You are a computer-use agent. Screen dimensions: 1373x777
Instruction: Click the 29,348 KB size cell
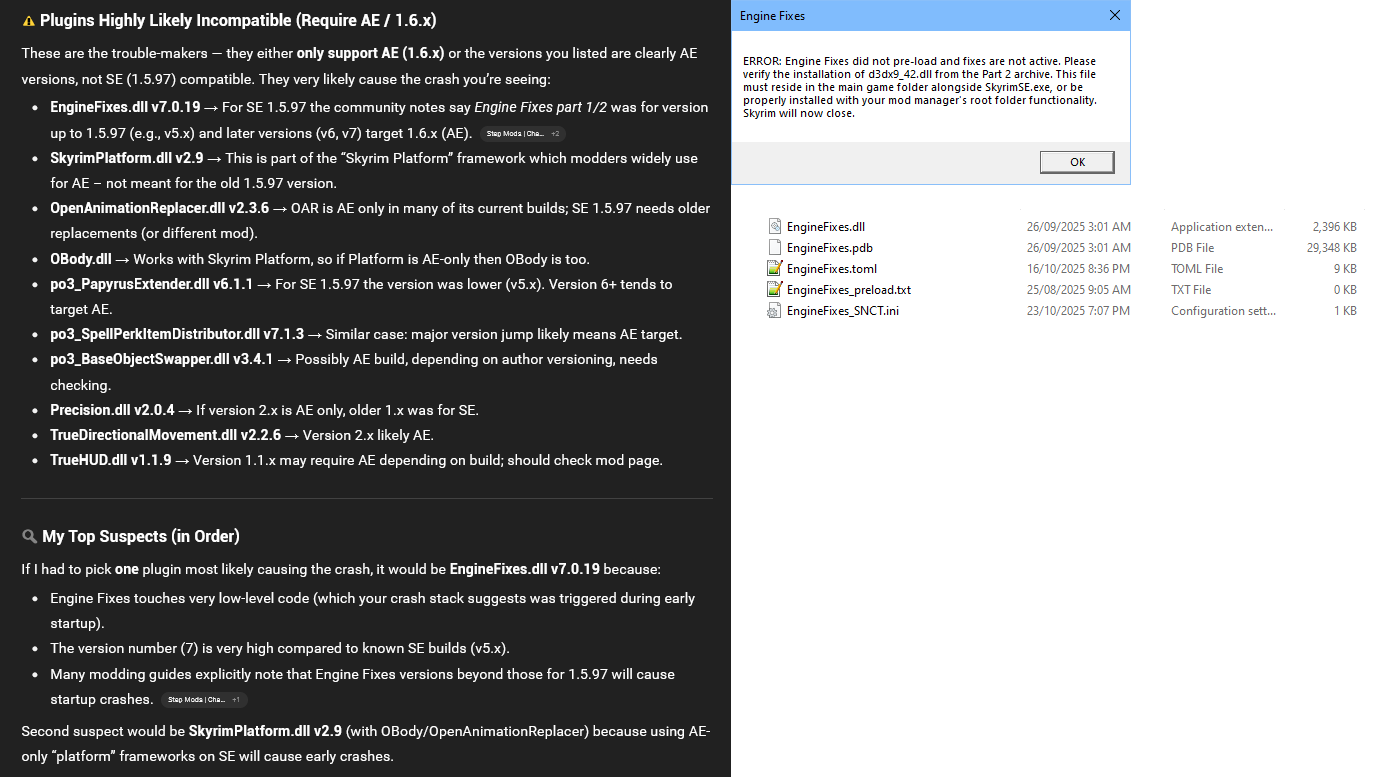pyautogui.click(x=1332, y=248)
